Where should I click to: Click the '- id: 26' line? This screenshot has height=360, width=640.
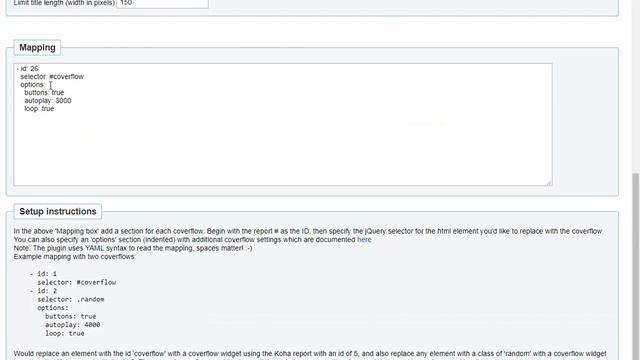[27, 69]
